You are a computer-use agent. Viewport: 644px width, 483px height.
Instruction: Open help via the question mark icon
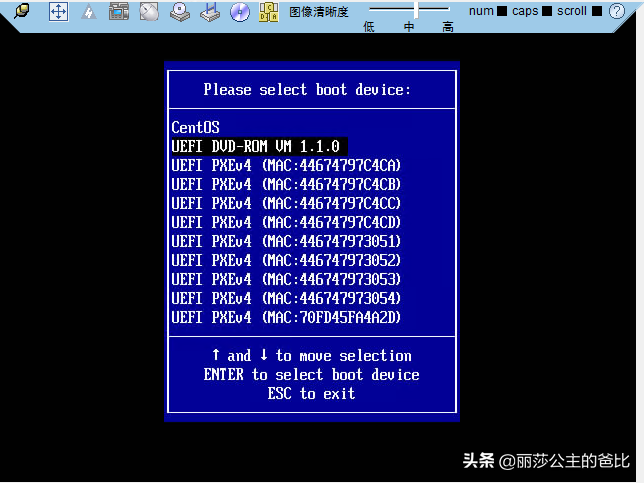(x=616, y=11)
